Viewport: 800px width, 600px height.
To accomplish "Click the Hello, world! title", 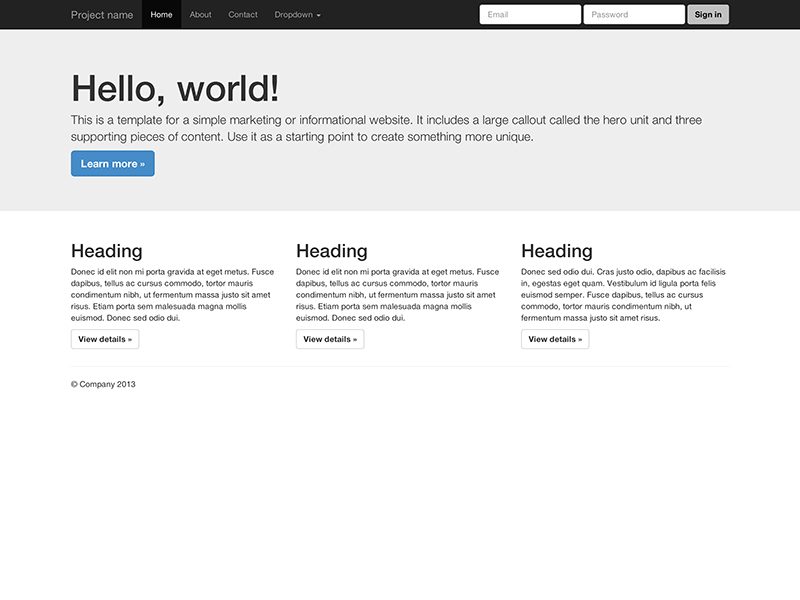I will (x=175, y=89).
